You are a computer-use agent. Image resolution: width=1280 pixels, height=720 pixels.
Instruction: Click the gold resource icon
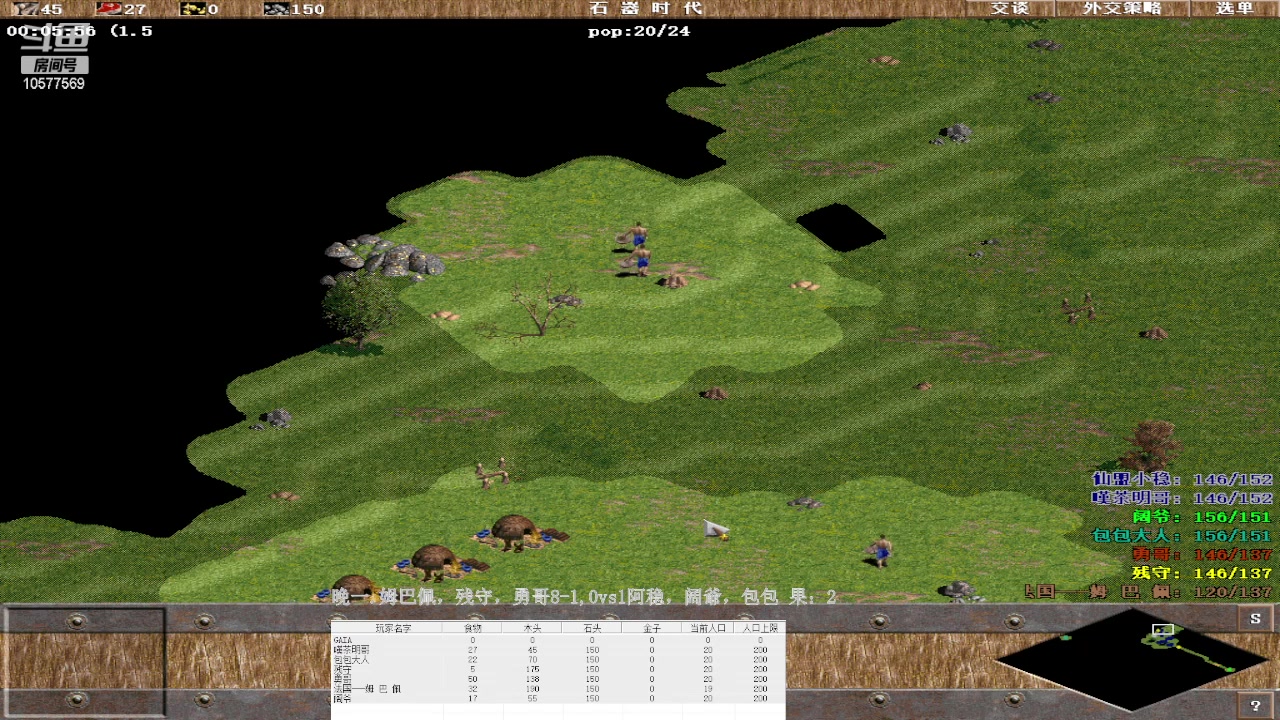(192, 9)
